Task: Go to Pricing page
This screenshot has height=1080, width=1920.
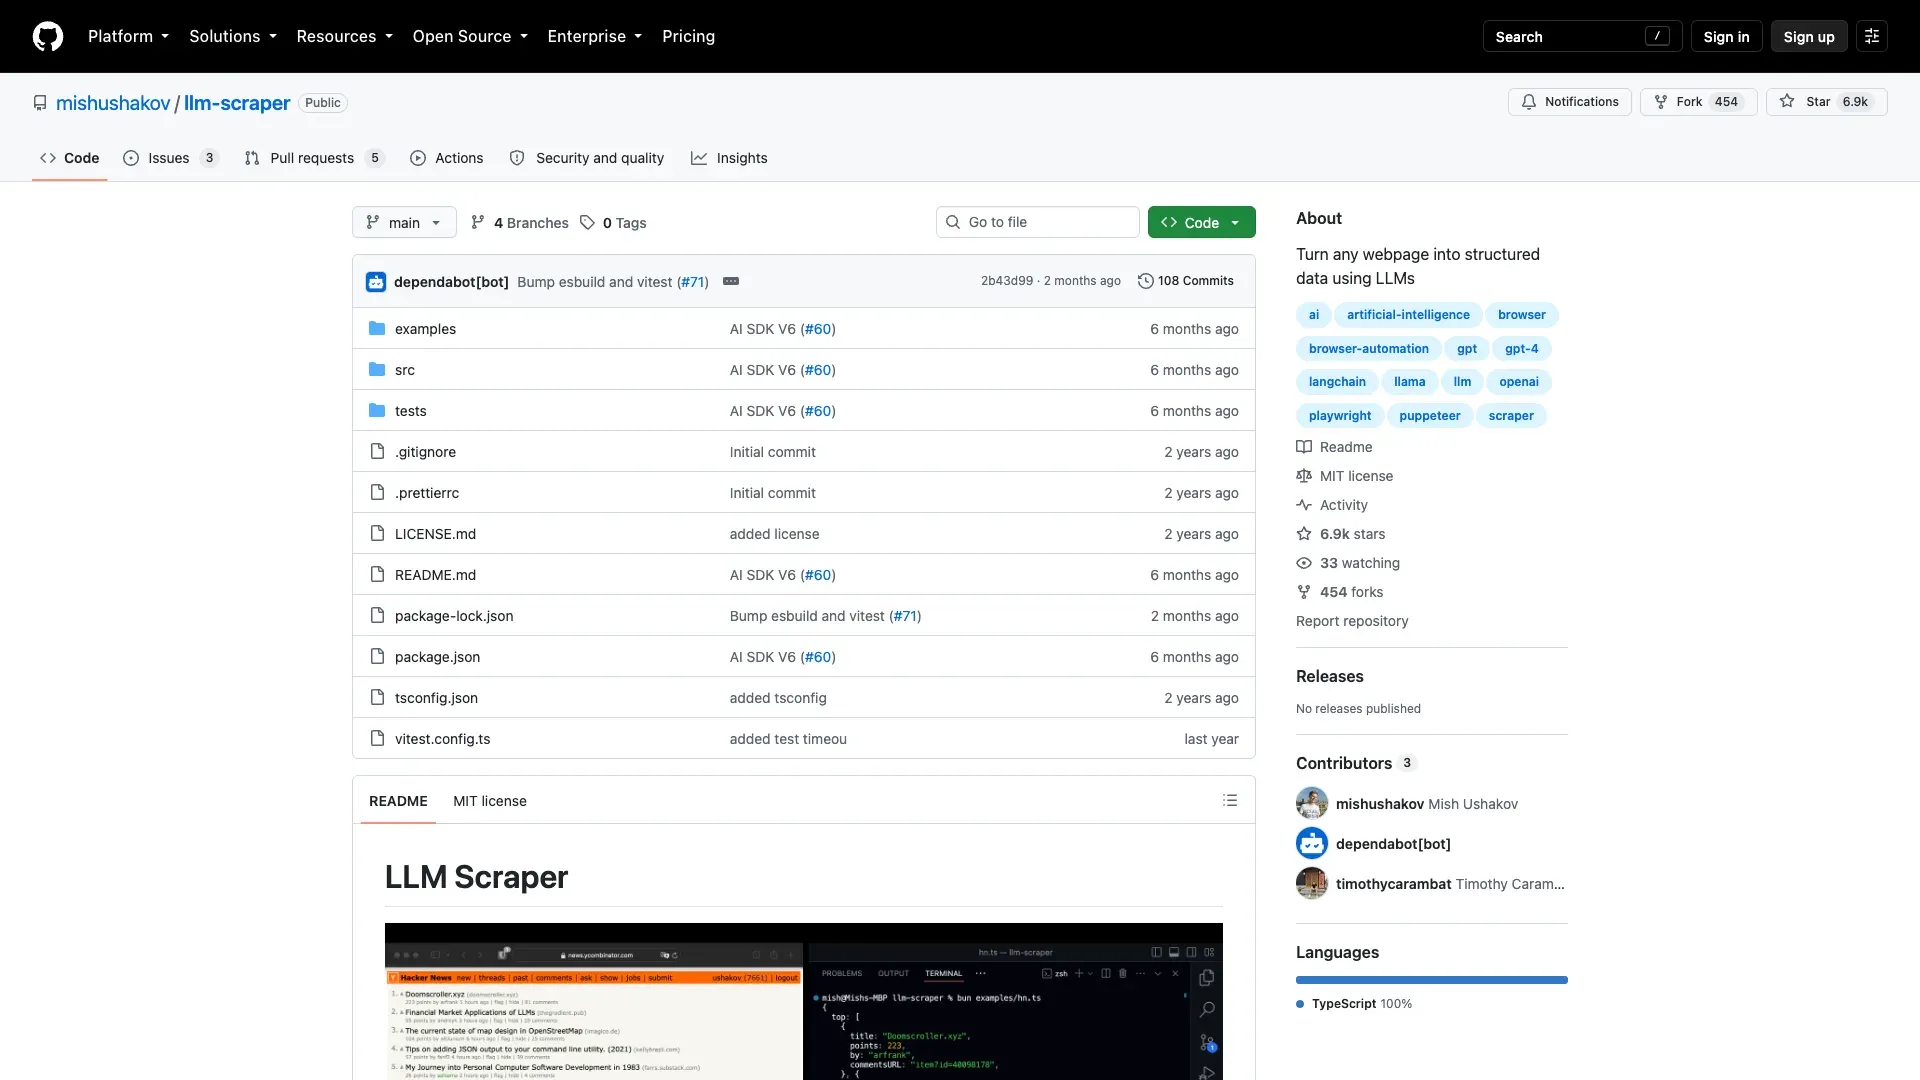Action: click(x=688, y=36)
